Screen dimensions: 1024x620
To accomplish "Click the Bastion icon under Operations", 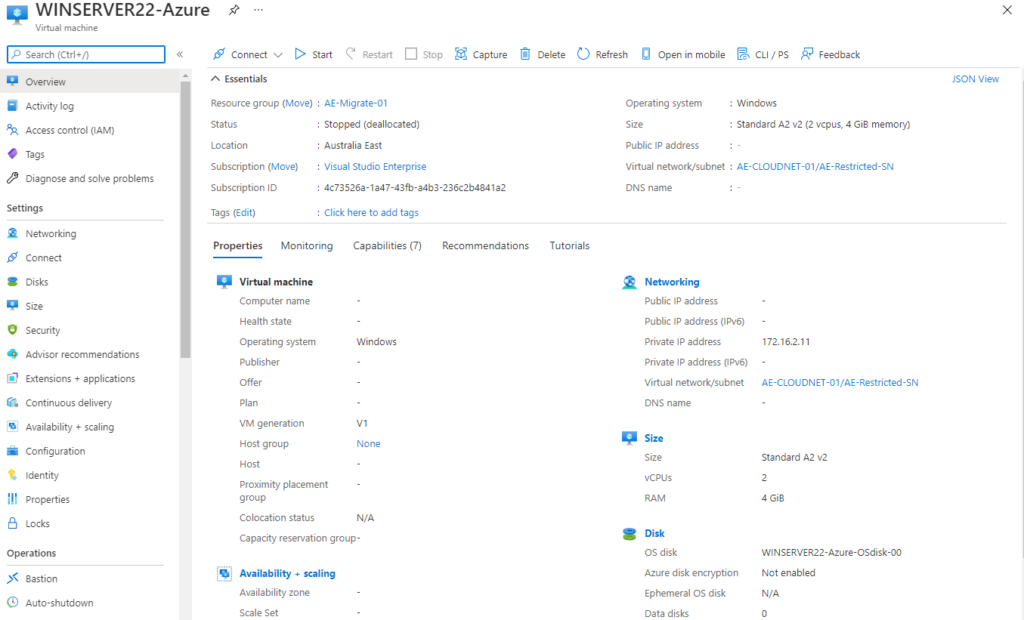I will click(12, 578).
